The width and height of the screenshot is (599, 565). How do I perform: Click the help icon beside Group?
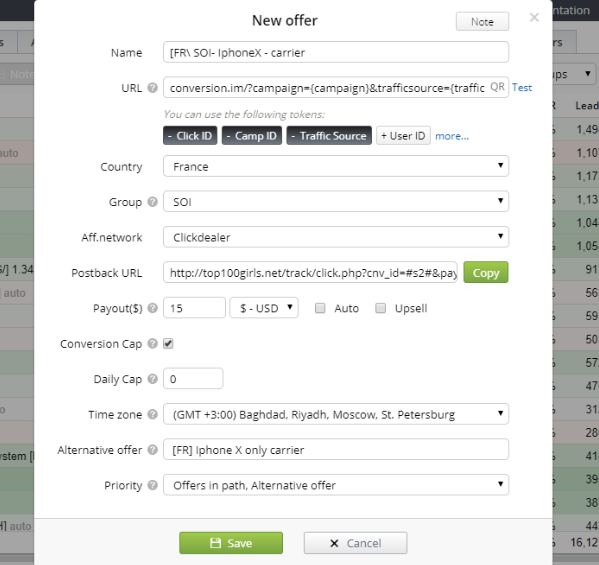pyautogui.click(x=152, y=202)
